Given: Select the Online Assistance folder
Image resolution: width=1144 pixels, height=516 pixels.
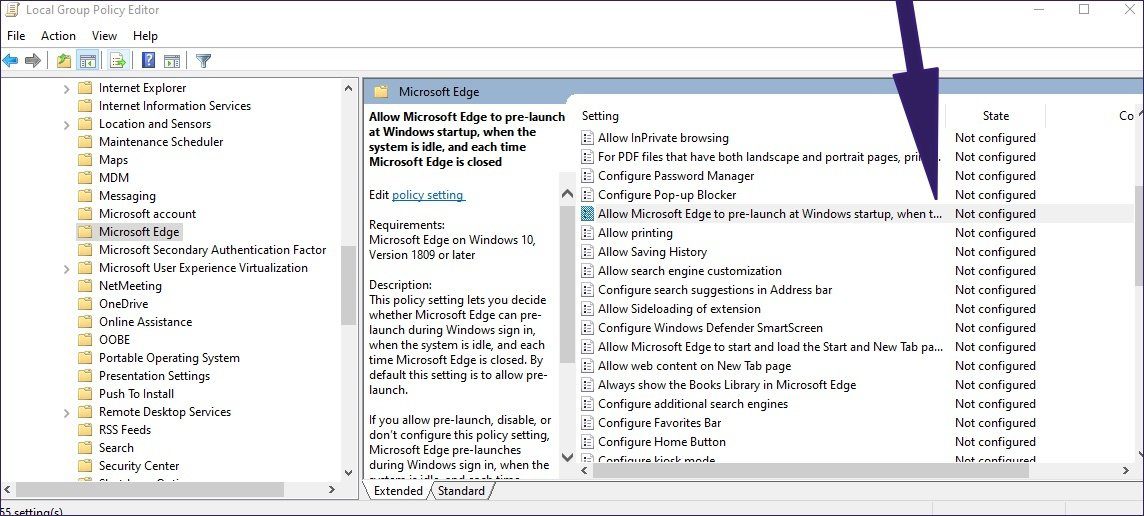Looking at the screenshot, I should coord(145,322).
